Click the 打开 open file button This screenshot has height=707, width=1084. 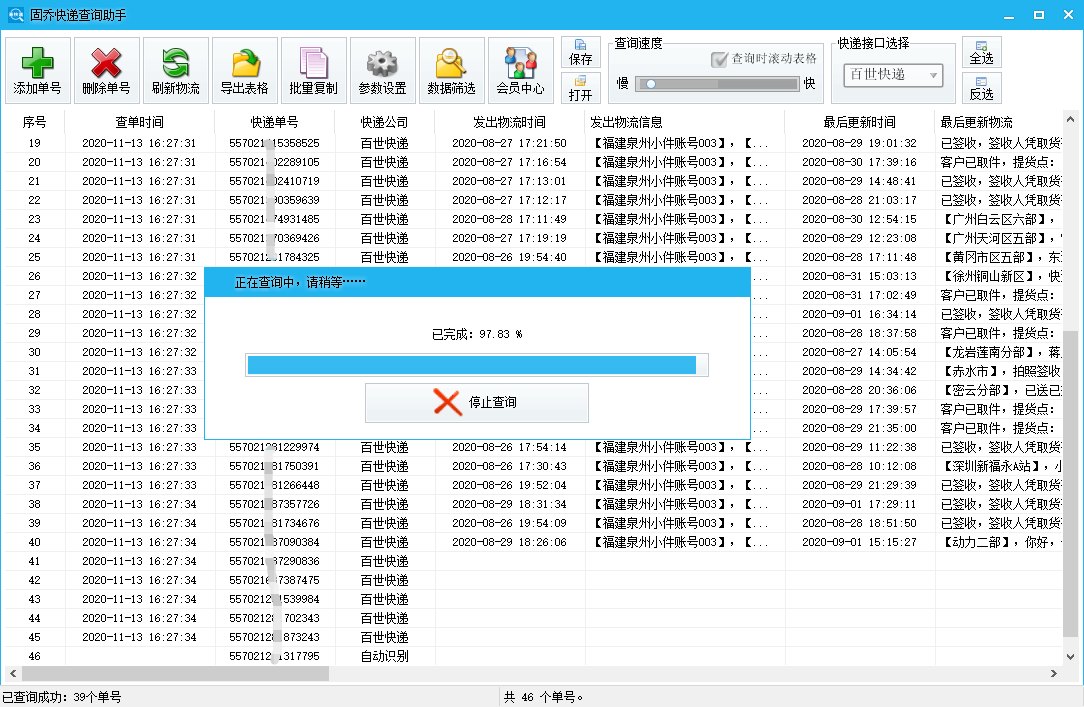coord(581,88)
